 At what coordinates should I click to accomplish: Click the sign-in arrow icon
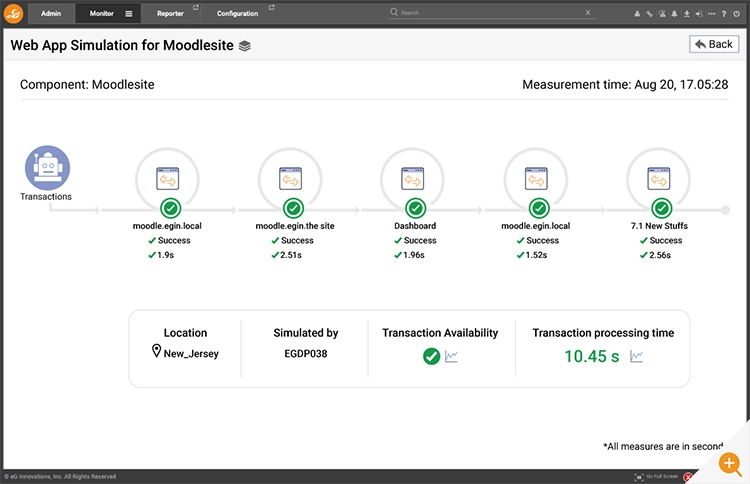pos(699,14)
